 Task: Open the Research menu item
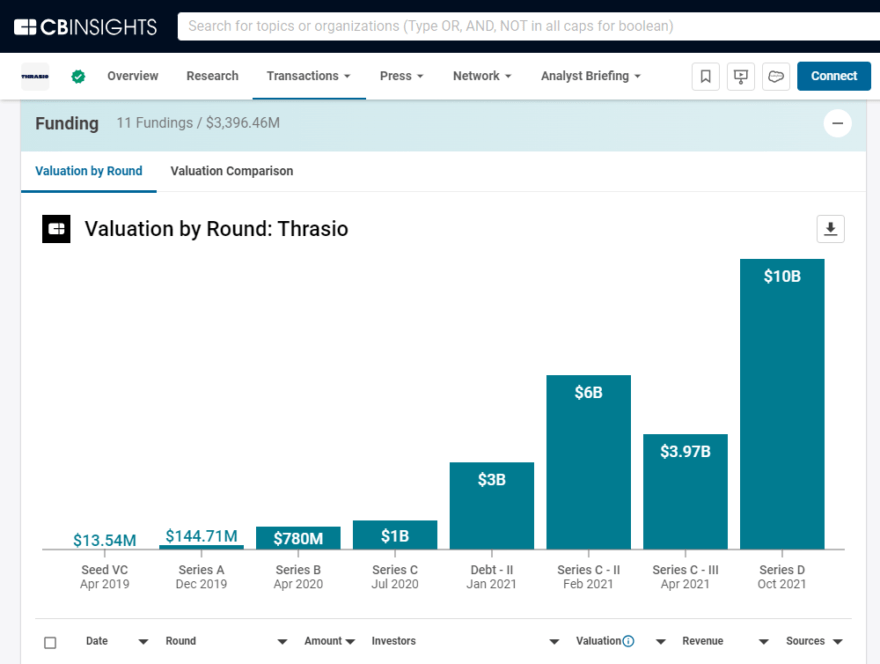(x=212, y=76)
